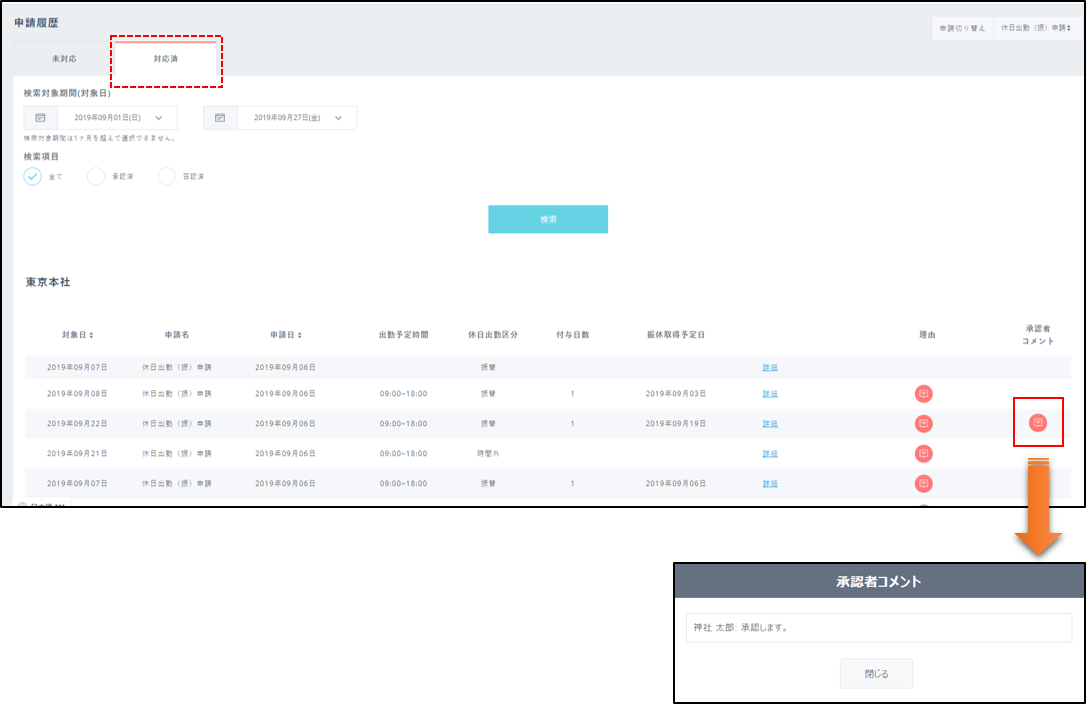Open the 休日出勤（振）申請 type dropdown at top right
The image size is (1086, 704).
click(x=1038, y=29)
